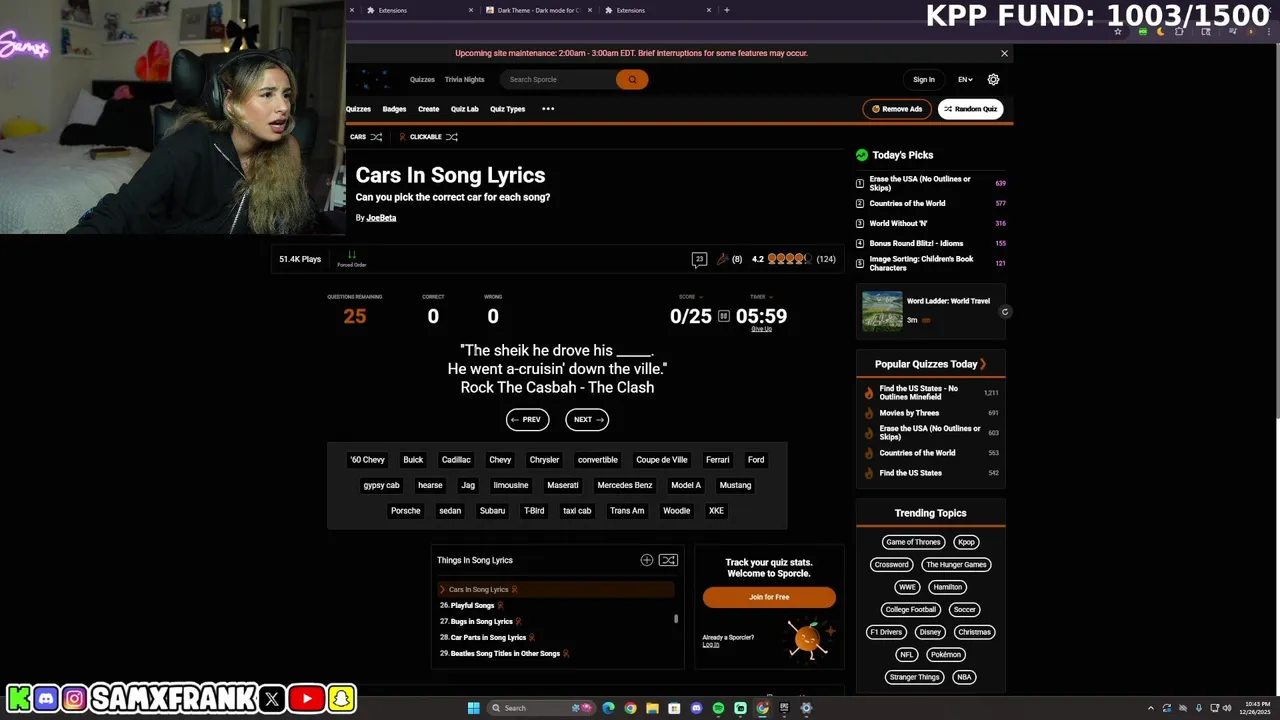Click in the Search Sporcle field
The image size is (1280, 720).
pyautogui.click(x=560, y=79)
